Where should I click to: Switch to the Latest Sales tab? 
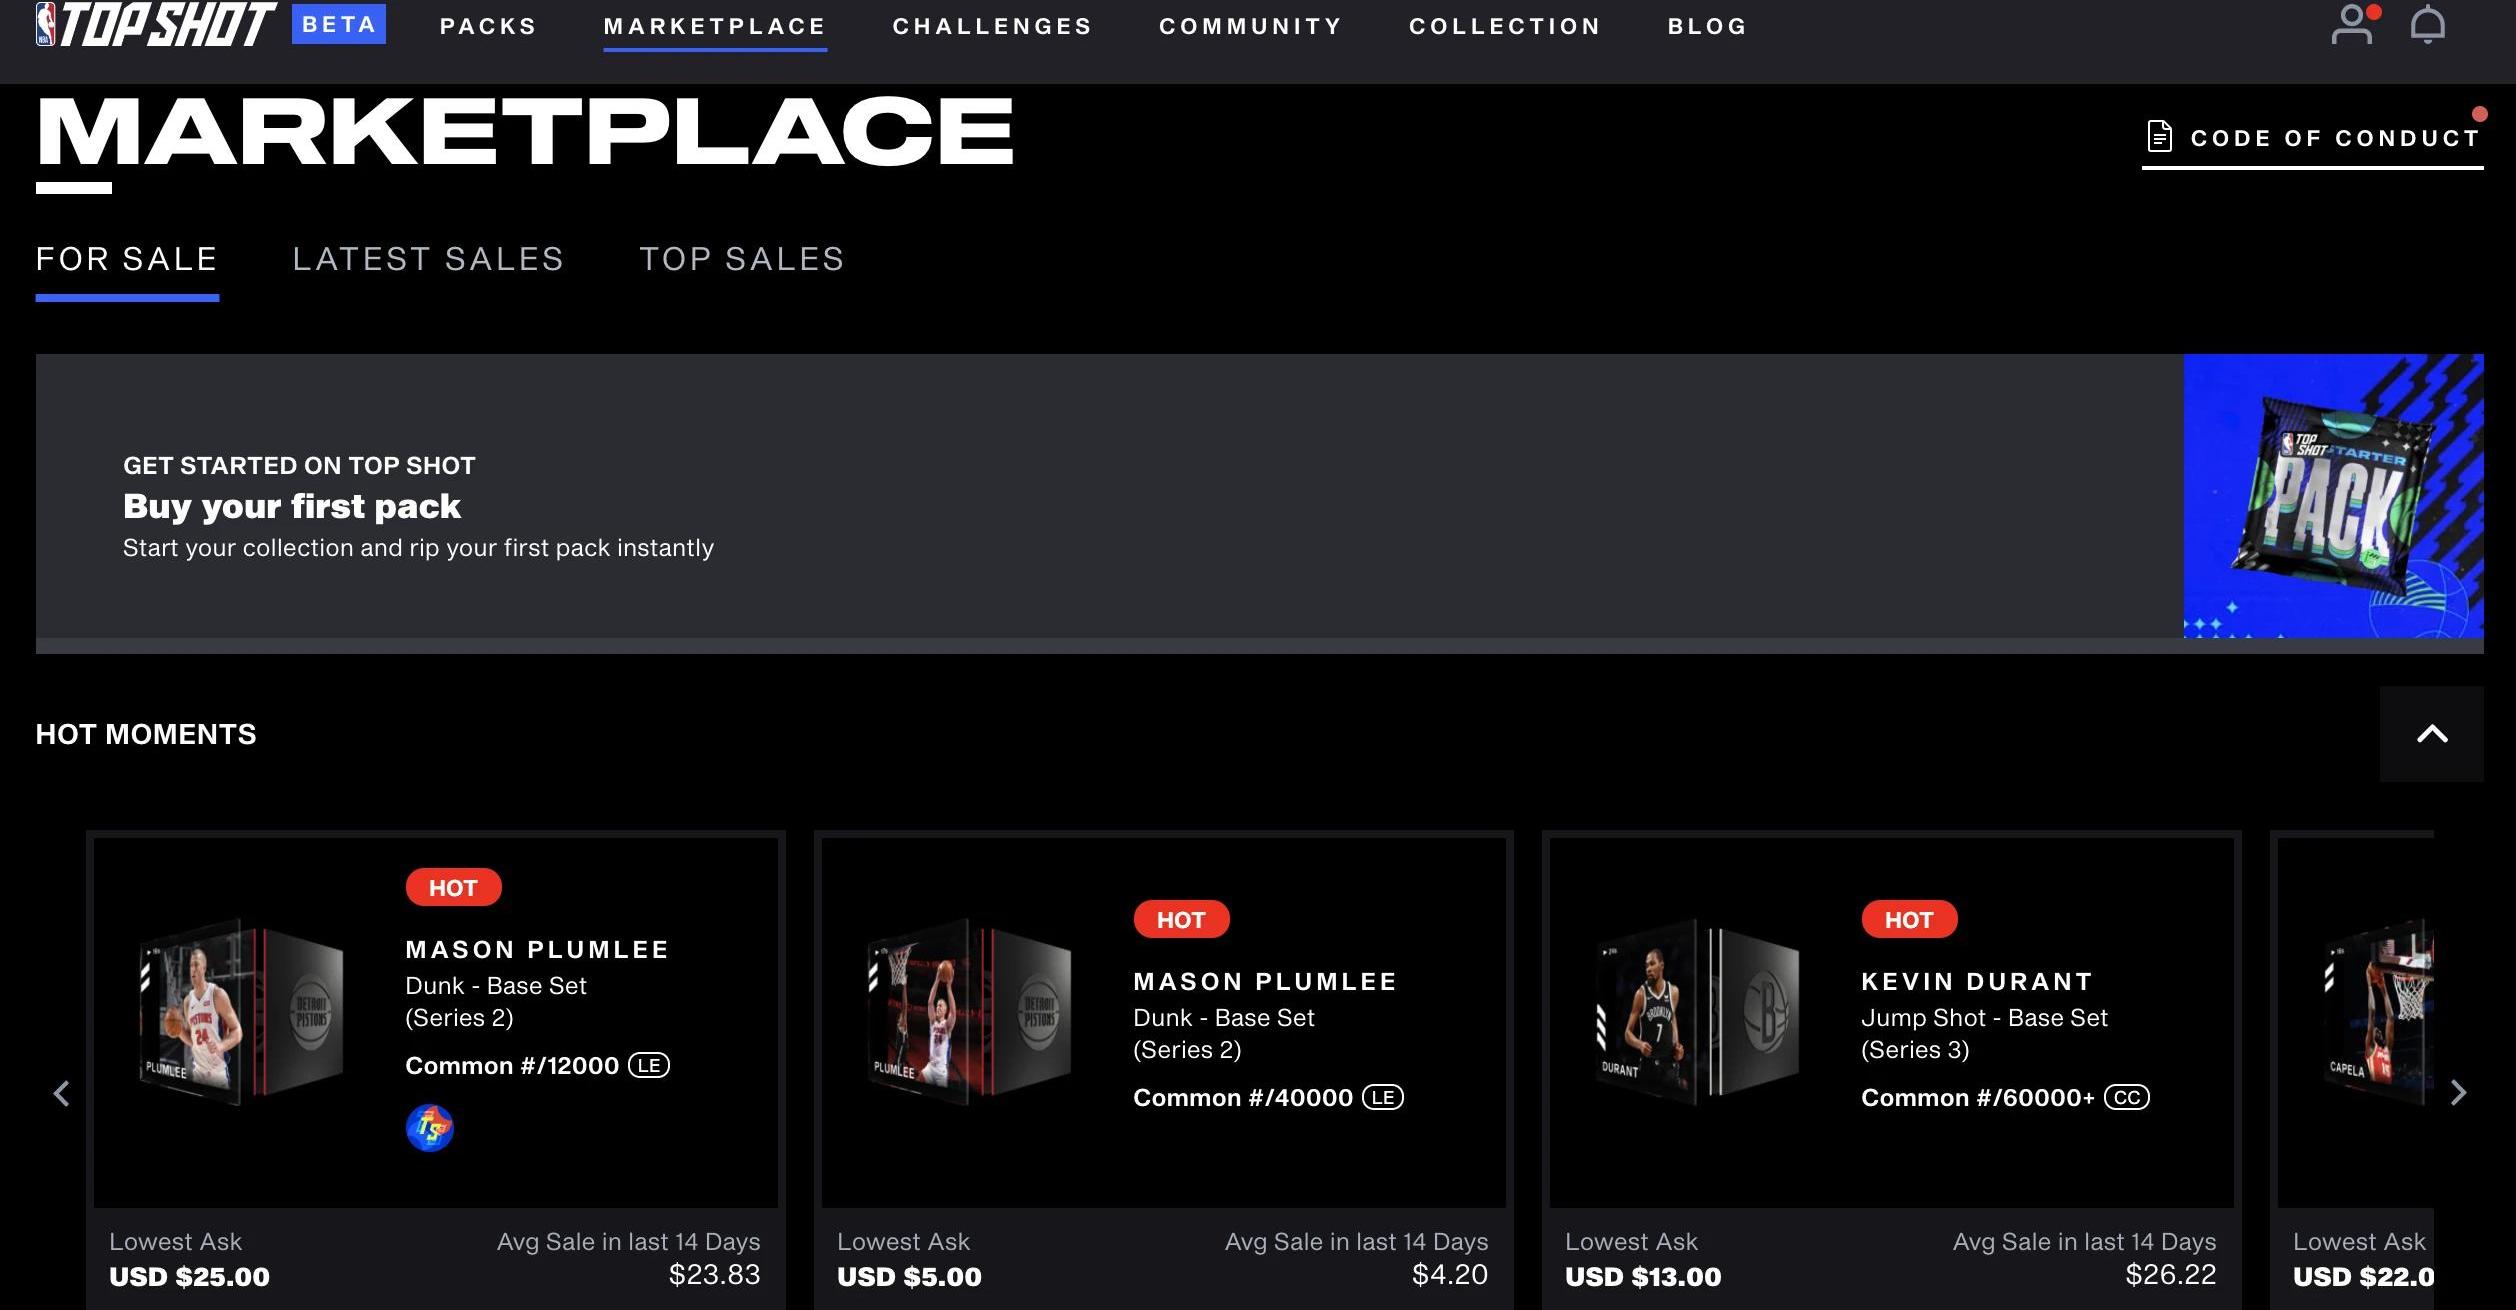point(428,259)
